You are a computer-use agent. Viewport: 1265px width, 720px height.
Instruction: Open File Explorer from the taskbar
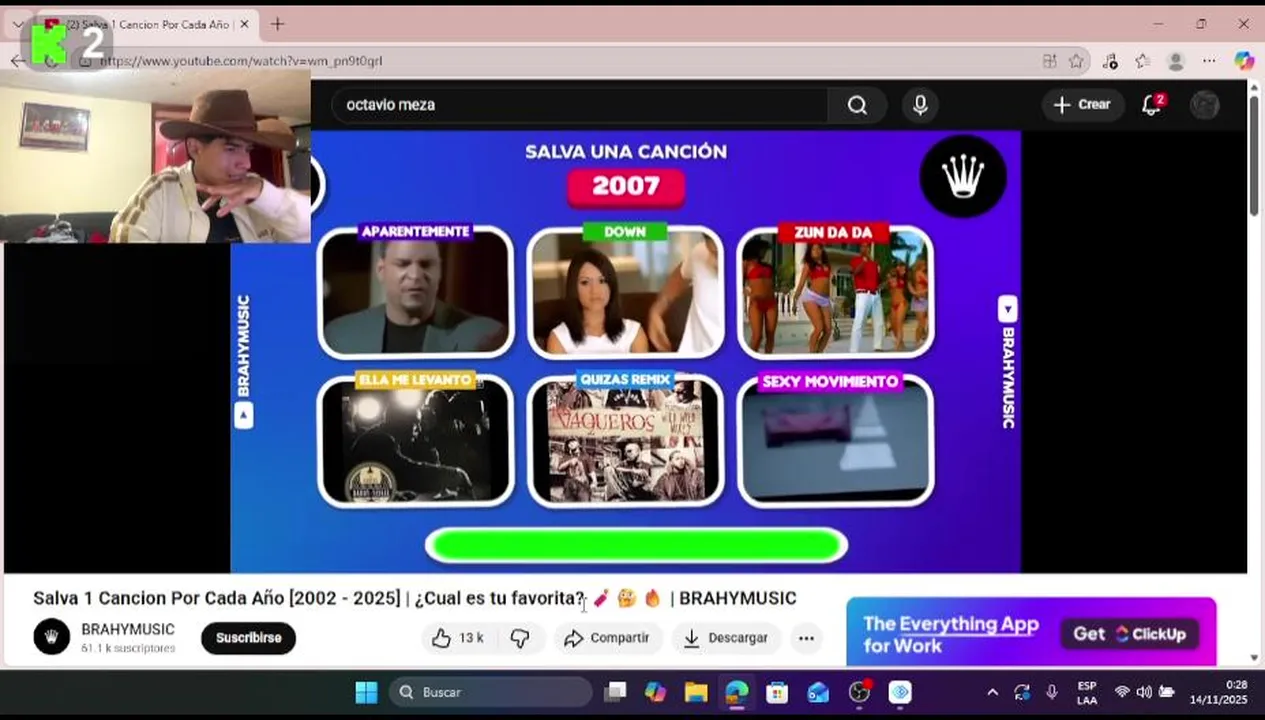(696, 692)
